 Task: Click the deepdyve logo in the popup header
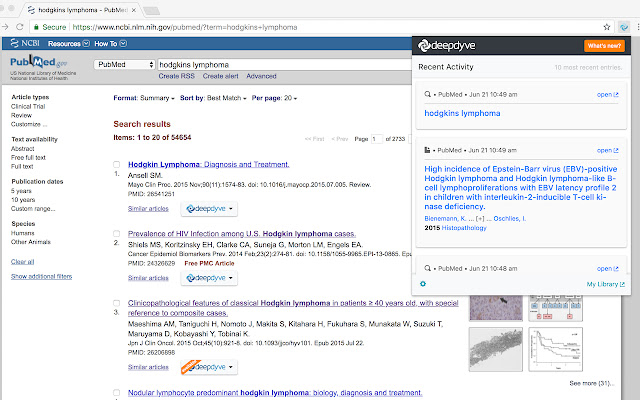[x=447, y=46]
